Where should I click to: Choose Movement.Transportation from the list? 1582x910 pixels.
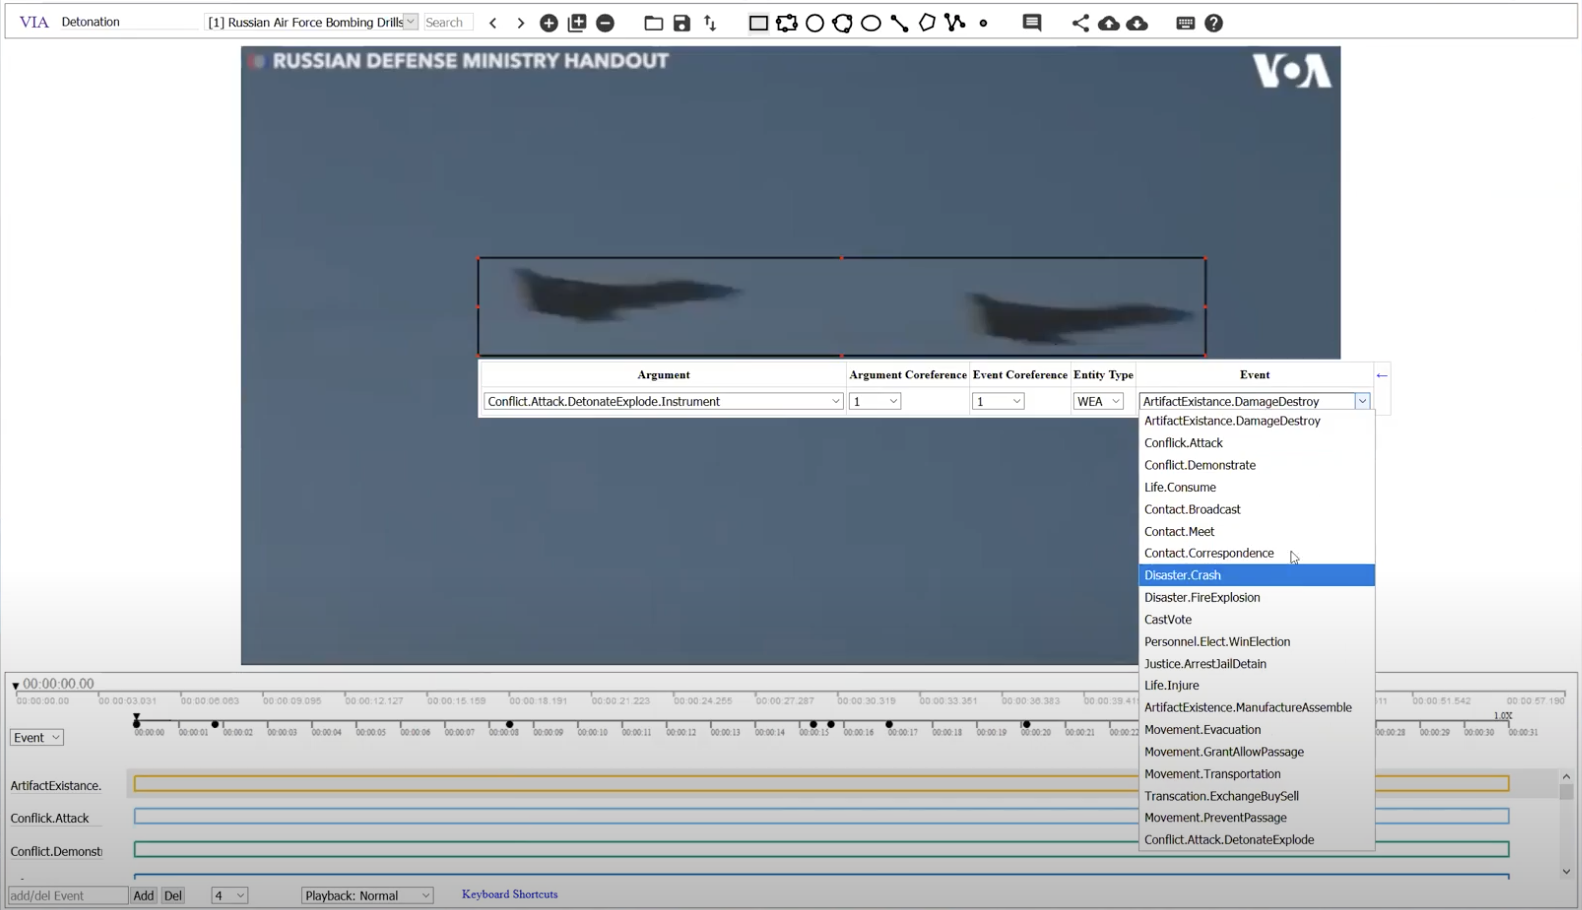click(1256, 773)
